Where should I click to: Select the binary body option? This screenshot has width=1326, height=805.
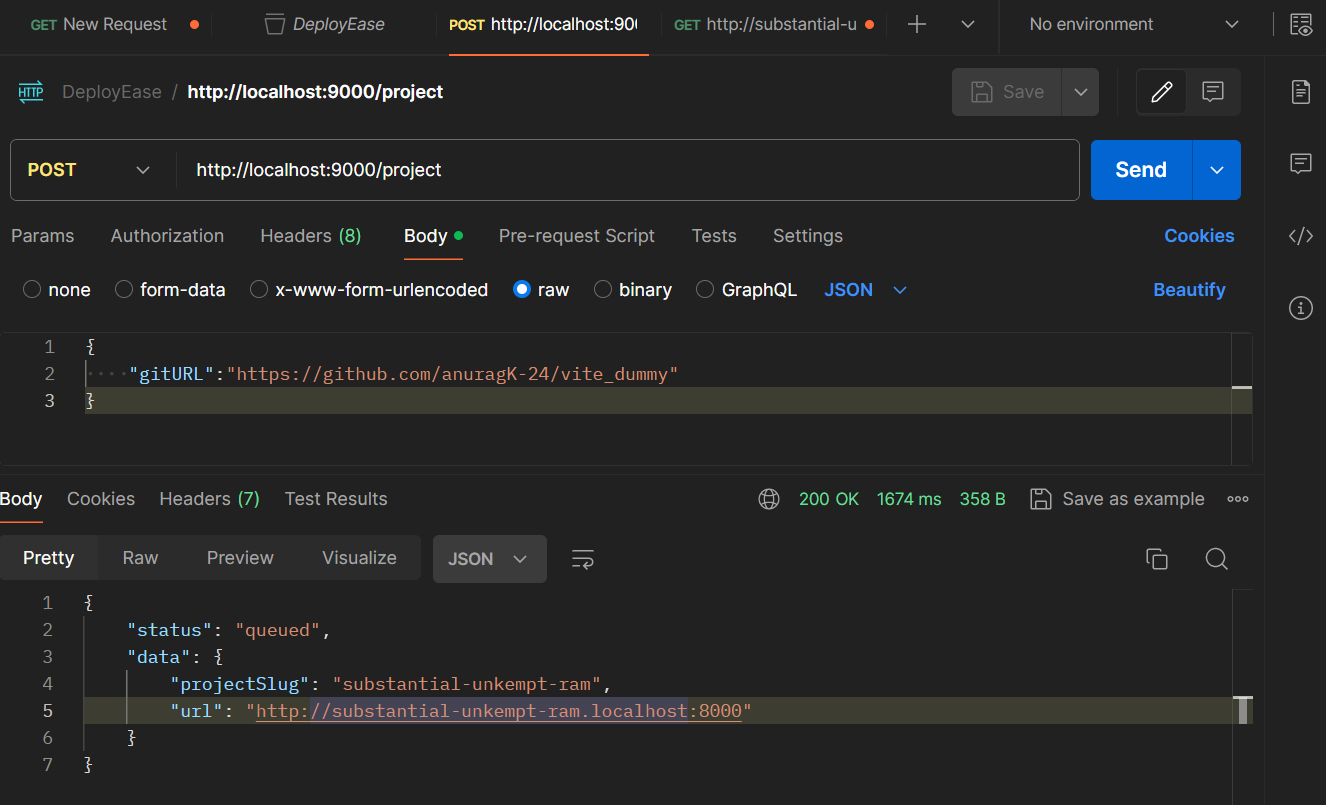click(603, 290)
